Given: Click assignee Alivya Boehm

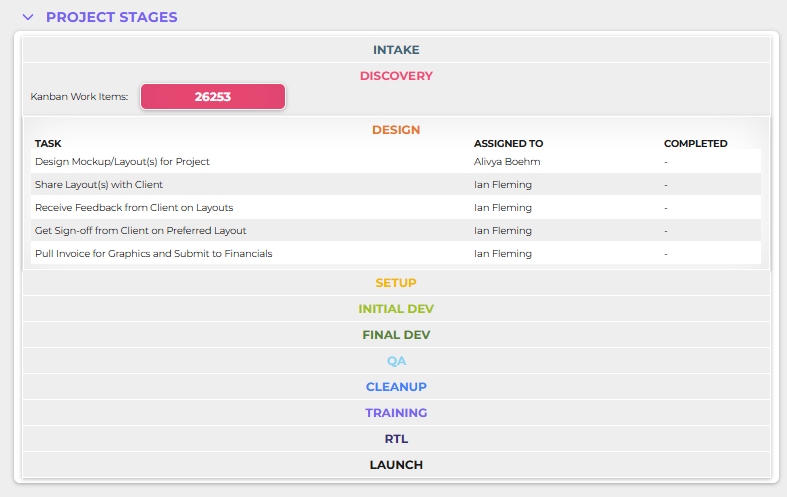Looking at the screenshot, I should click(x=507, y=162).
